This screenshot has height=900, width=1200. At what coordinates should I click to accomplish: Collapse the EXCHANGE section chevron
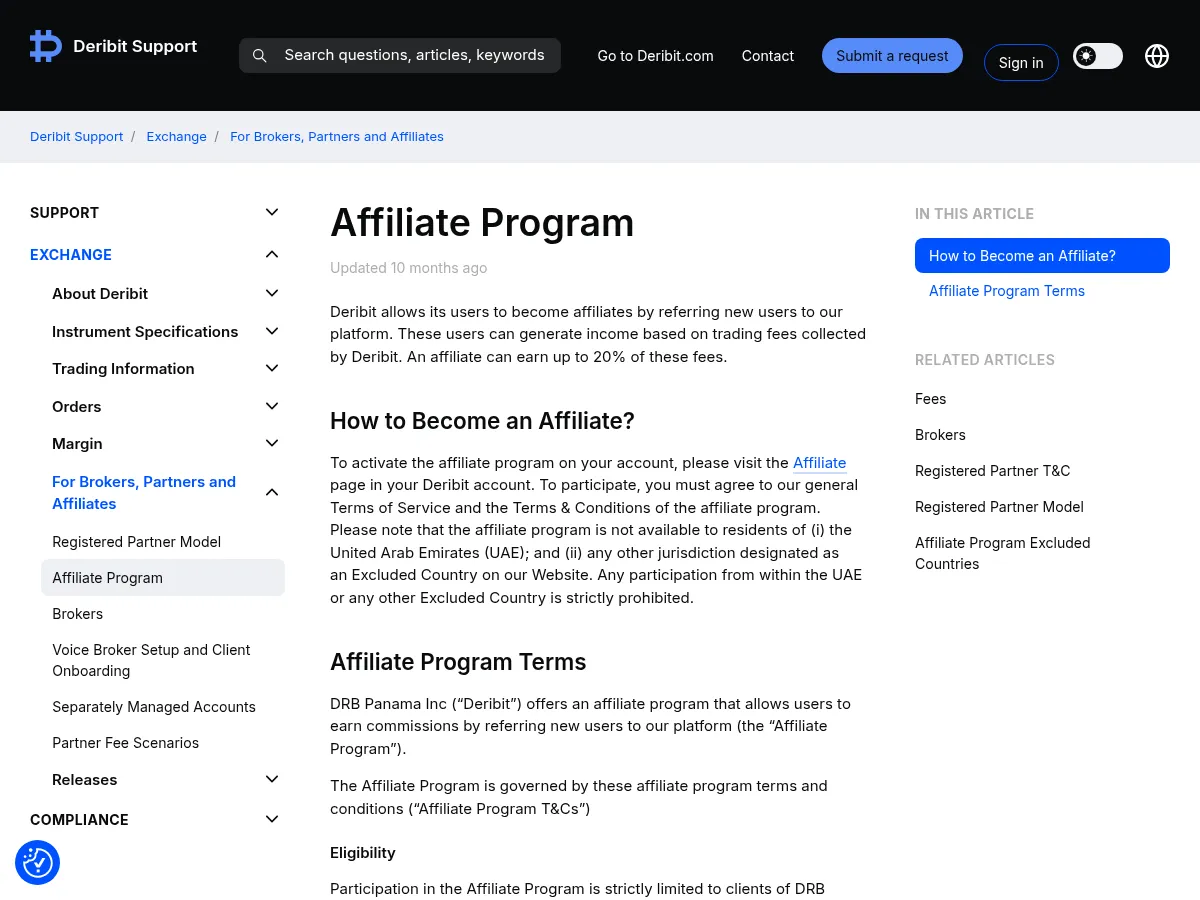coord(272,254)
